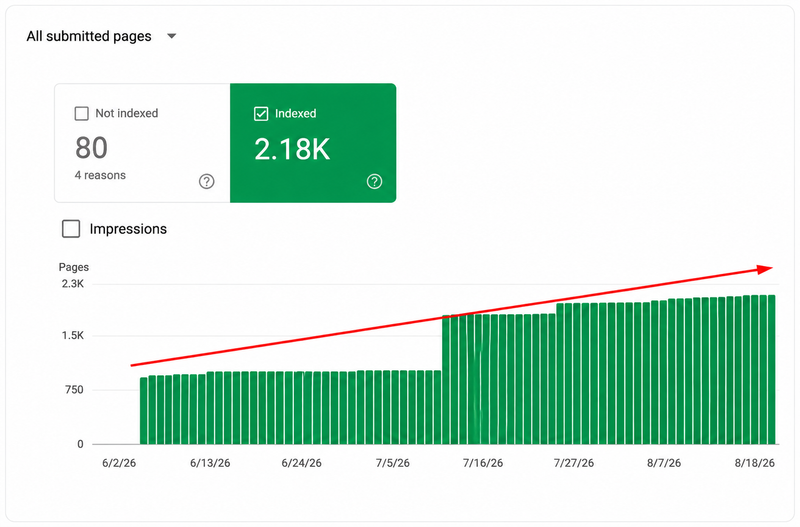Viewport: 800px width, 527px height.
Task: Enable the Not indexed checkbox
Action: click(x=82, y=113)
